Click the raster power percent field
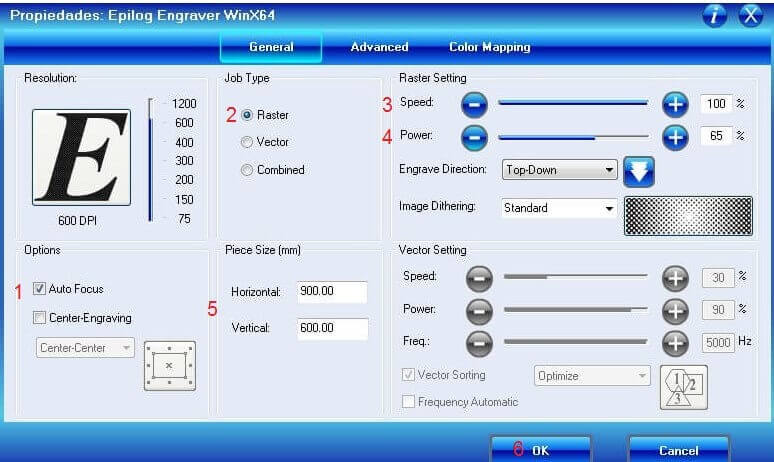 pyautogui.click(x=716, y=136)
